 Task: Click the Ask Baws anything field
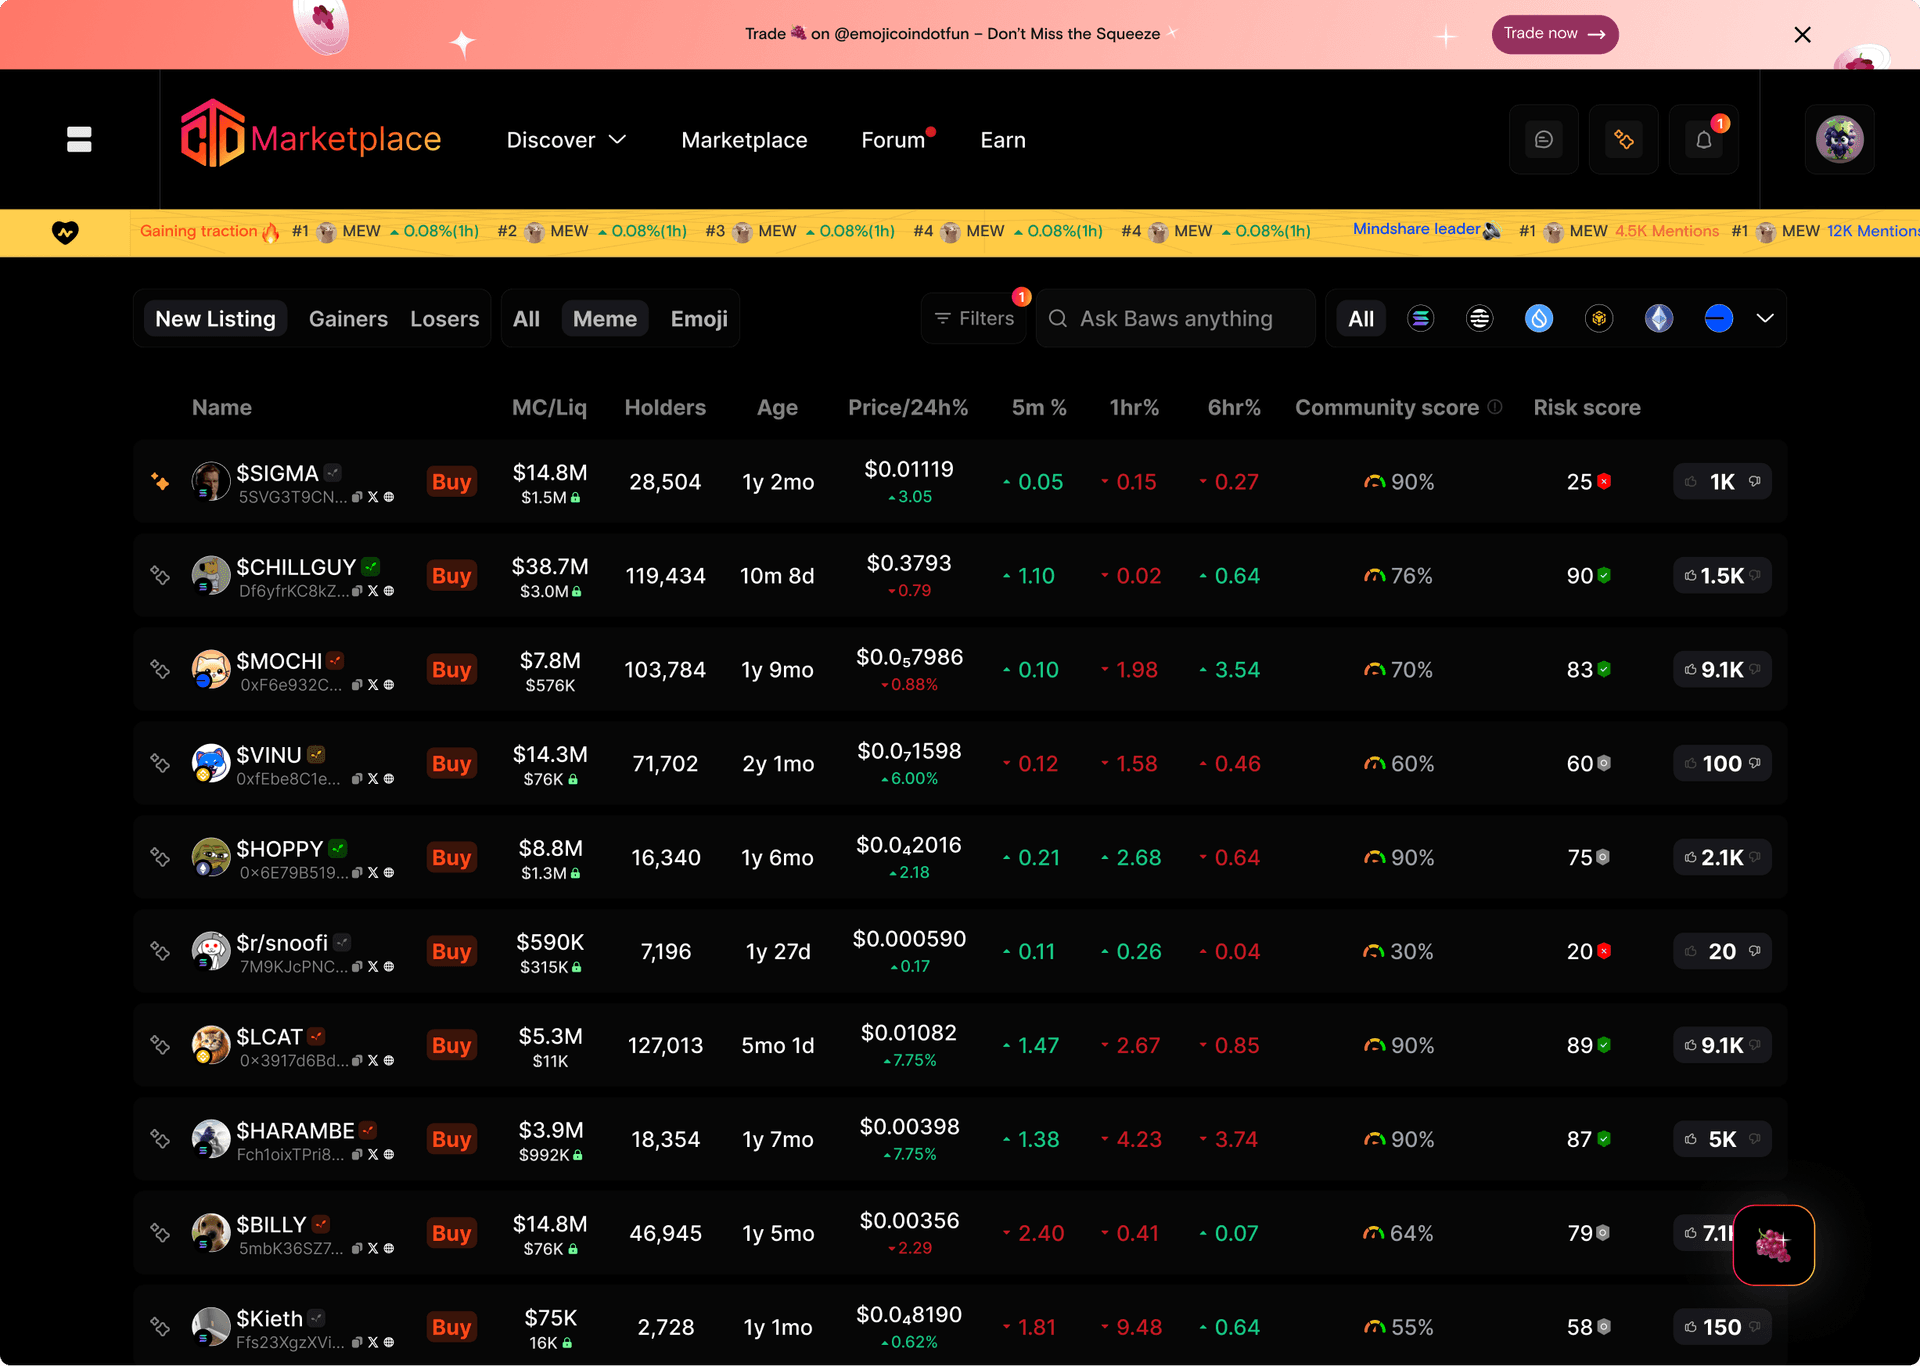tap(1176, 319)
